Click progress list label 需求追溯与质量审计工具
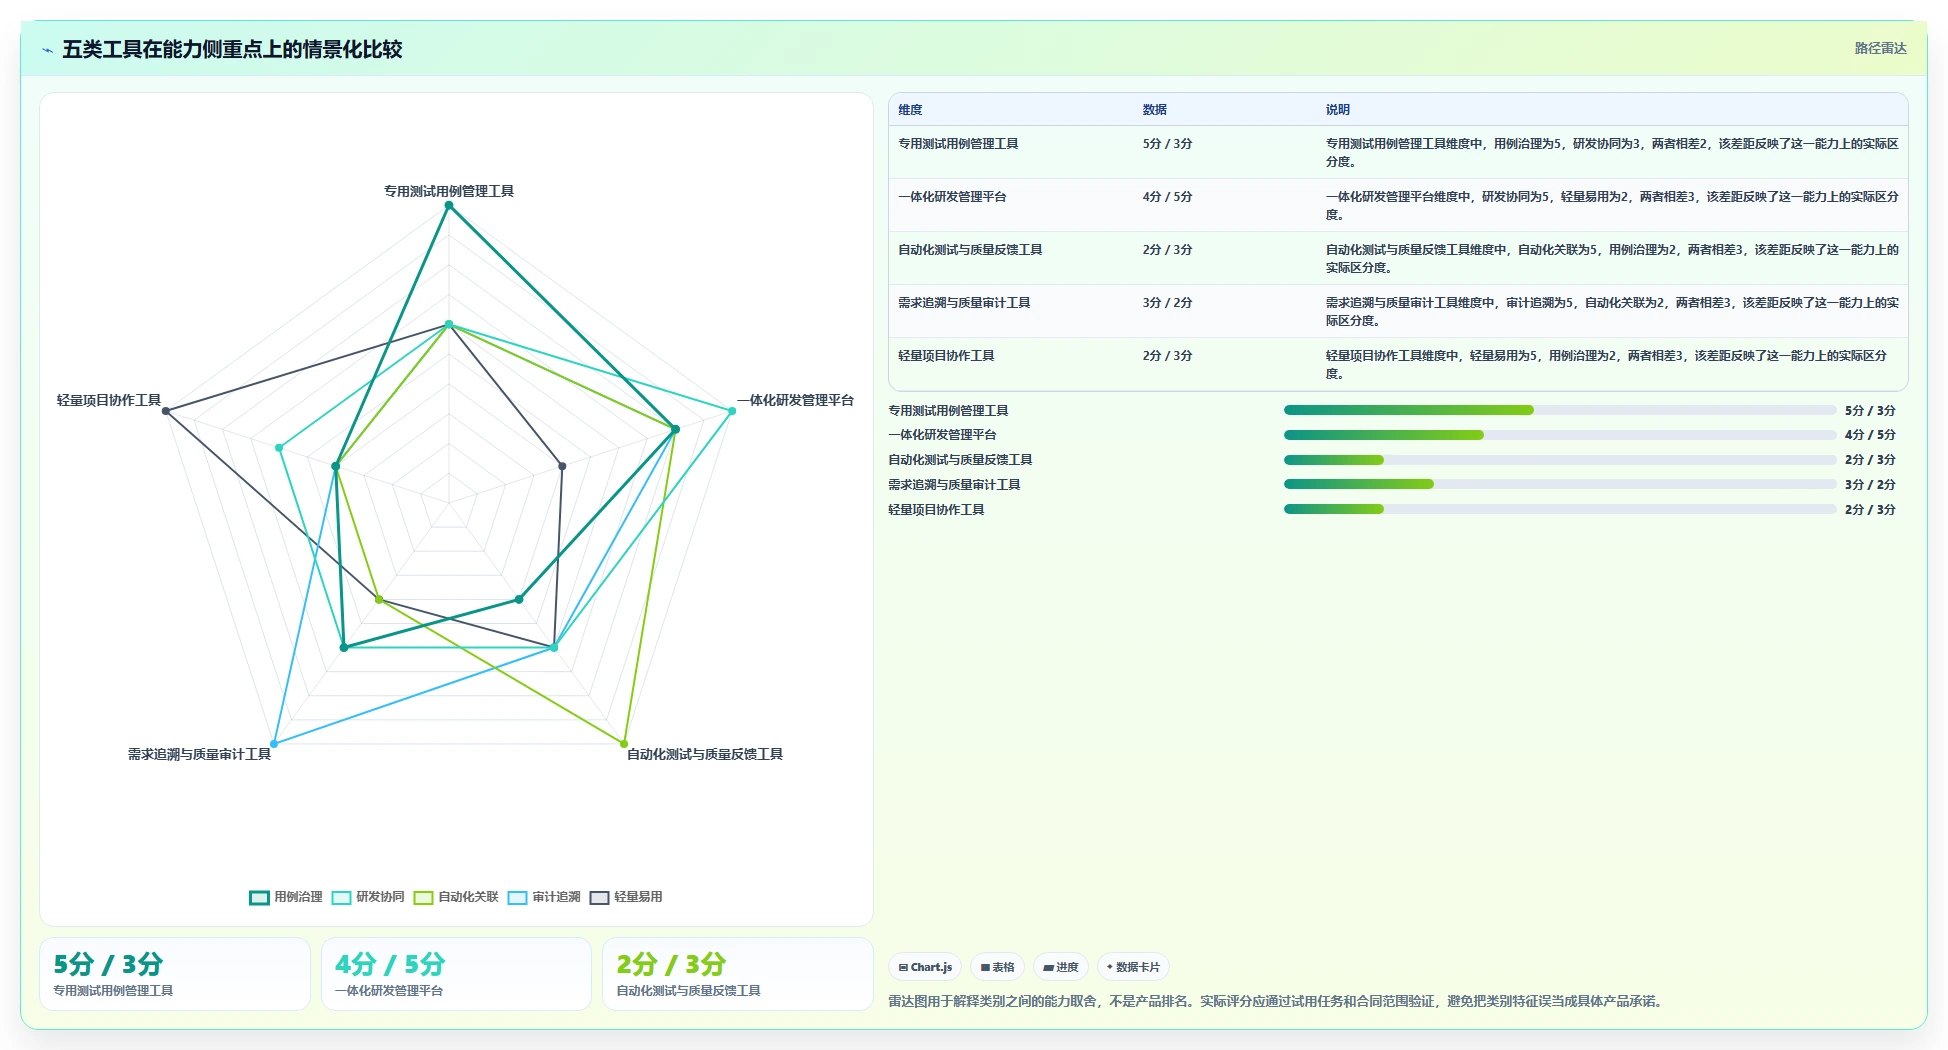1948x1050 pixels. click(954, 485)
